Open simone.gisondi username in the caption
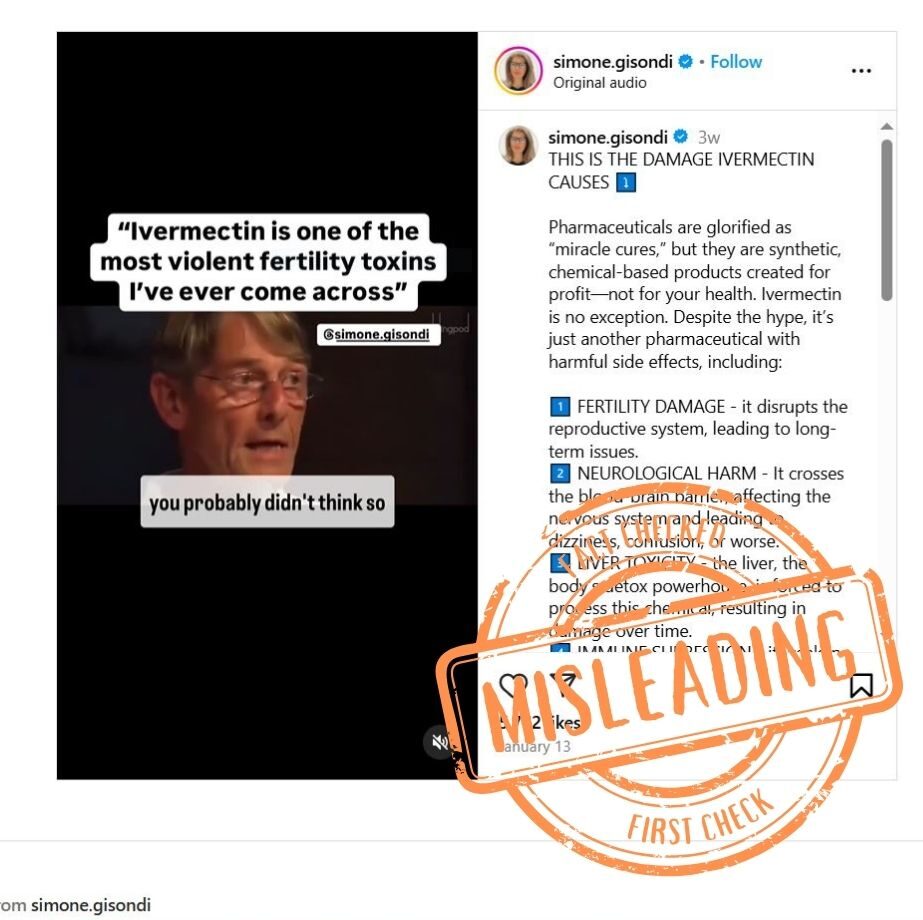This screenshot has width=923, height=920. click(607, 137)
